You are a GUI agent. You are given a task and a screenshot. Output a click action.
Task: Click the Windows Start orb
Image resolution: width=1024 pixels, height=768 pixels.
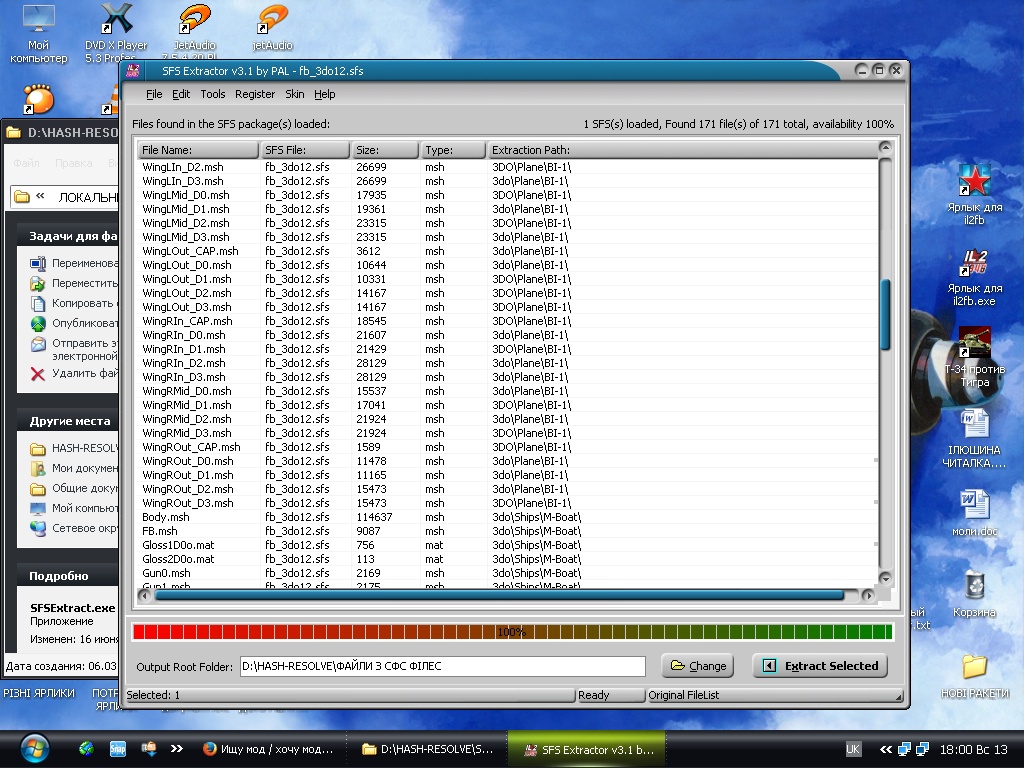click(34, 749)
